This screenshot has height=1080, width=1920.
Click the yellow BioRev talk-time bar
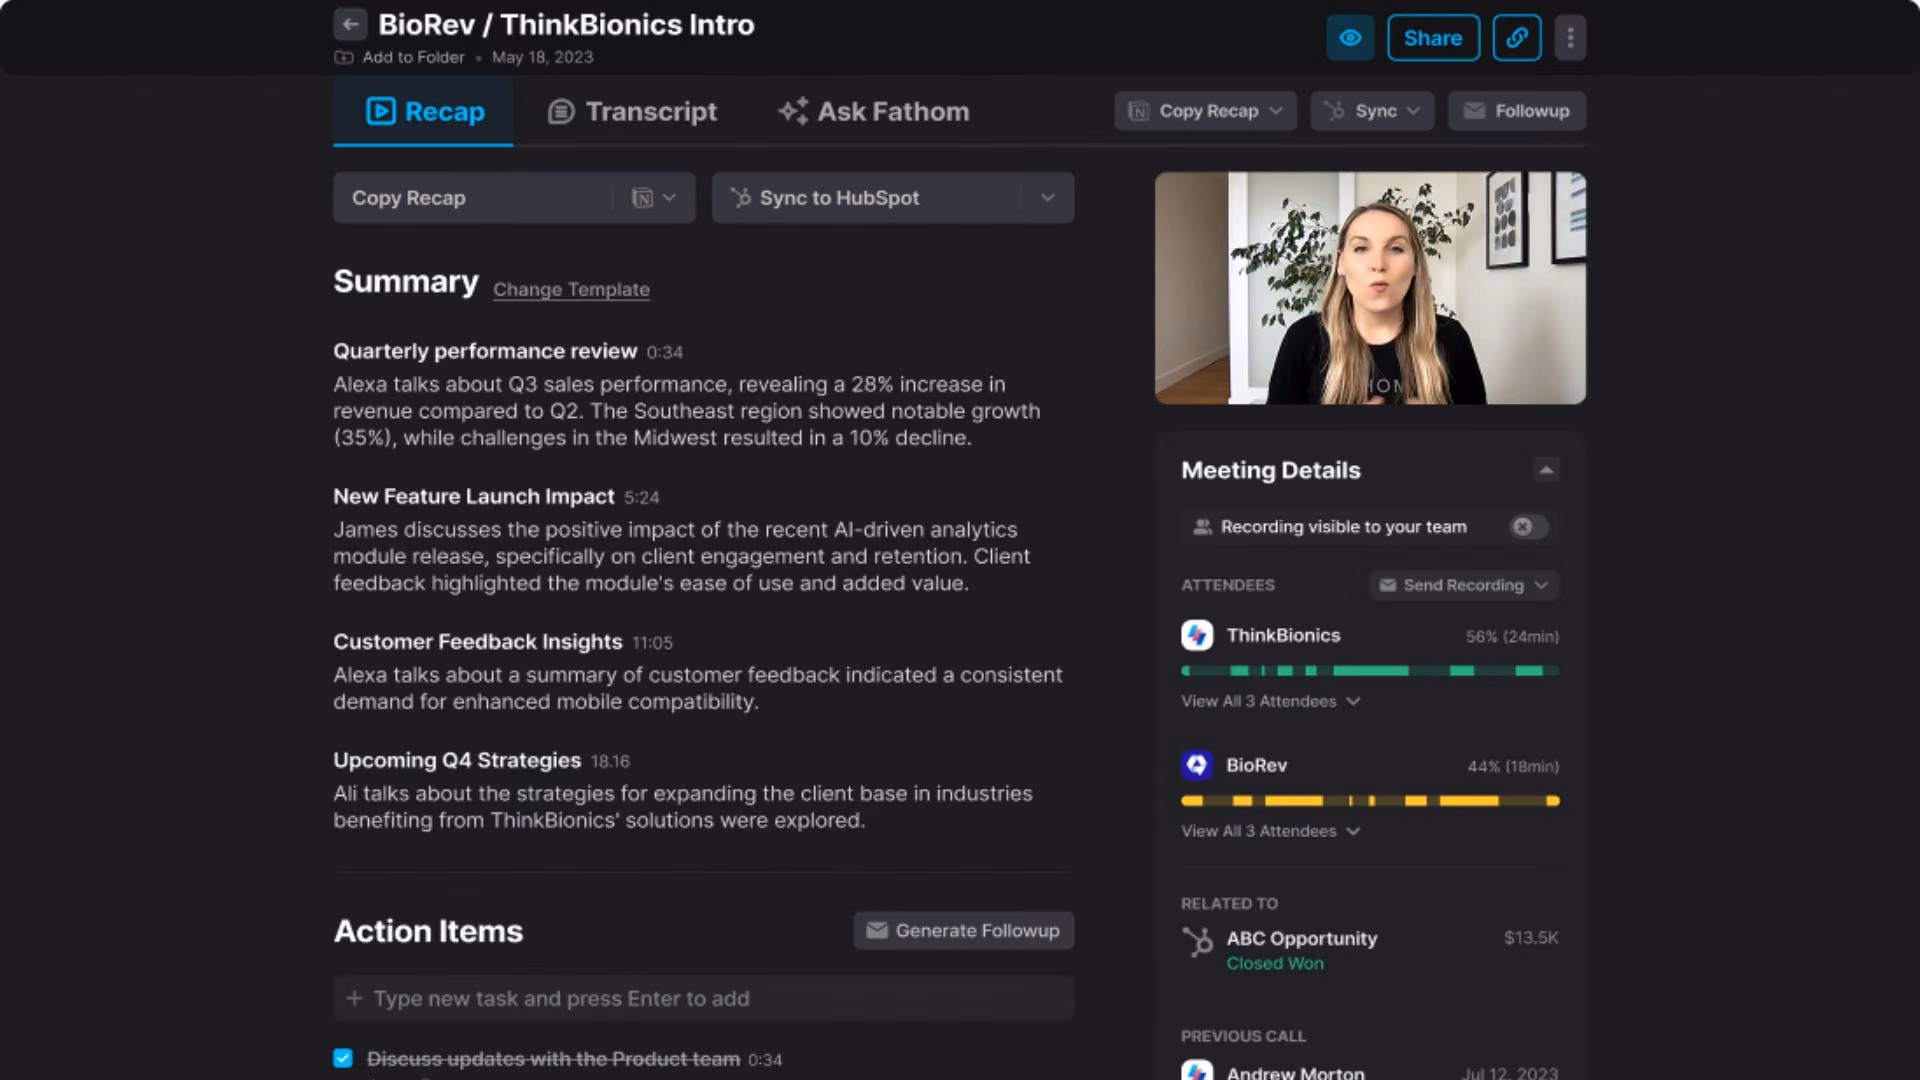[1370, 800]
